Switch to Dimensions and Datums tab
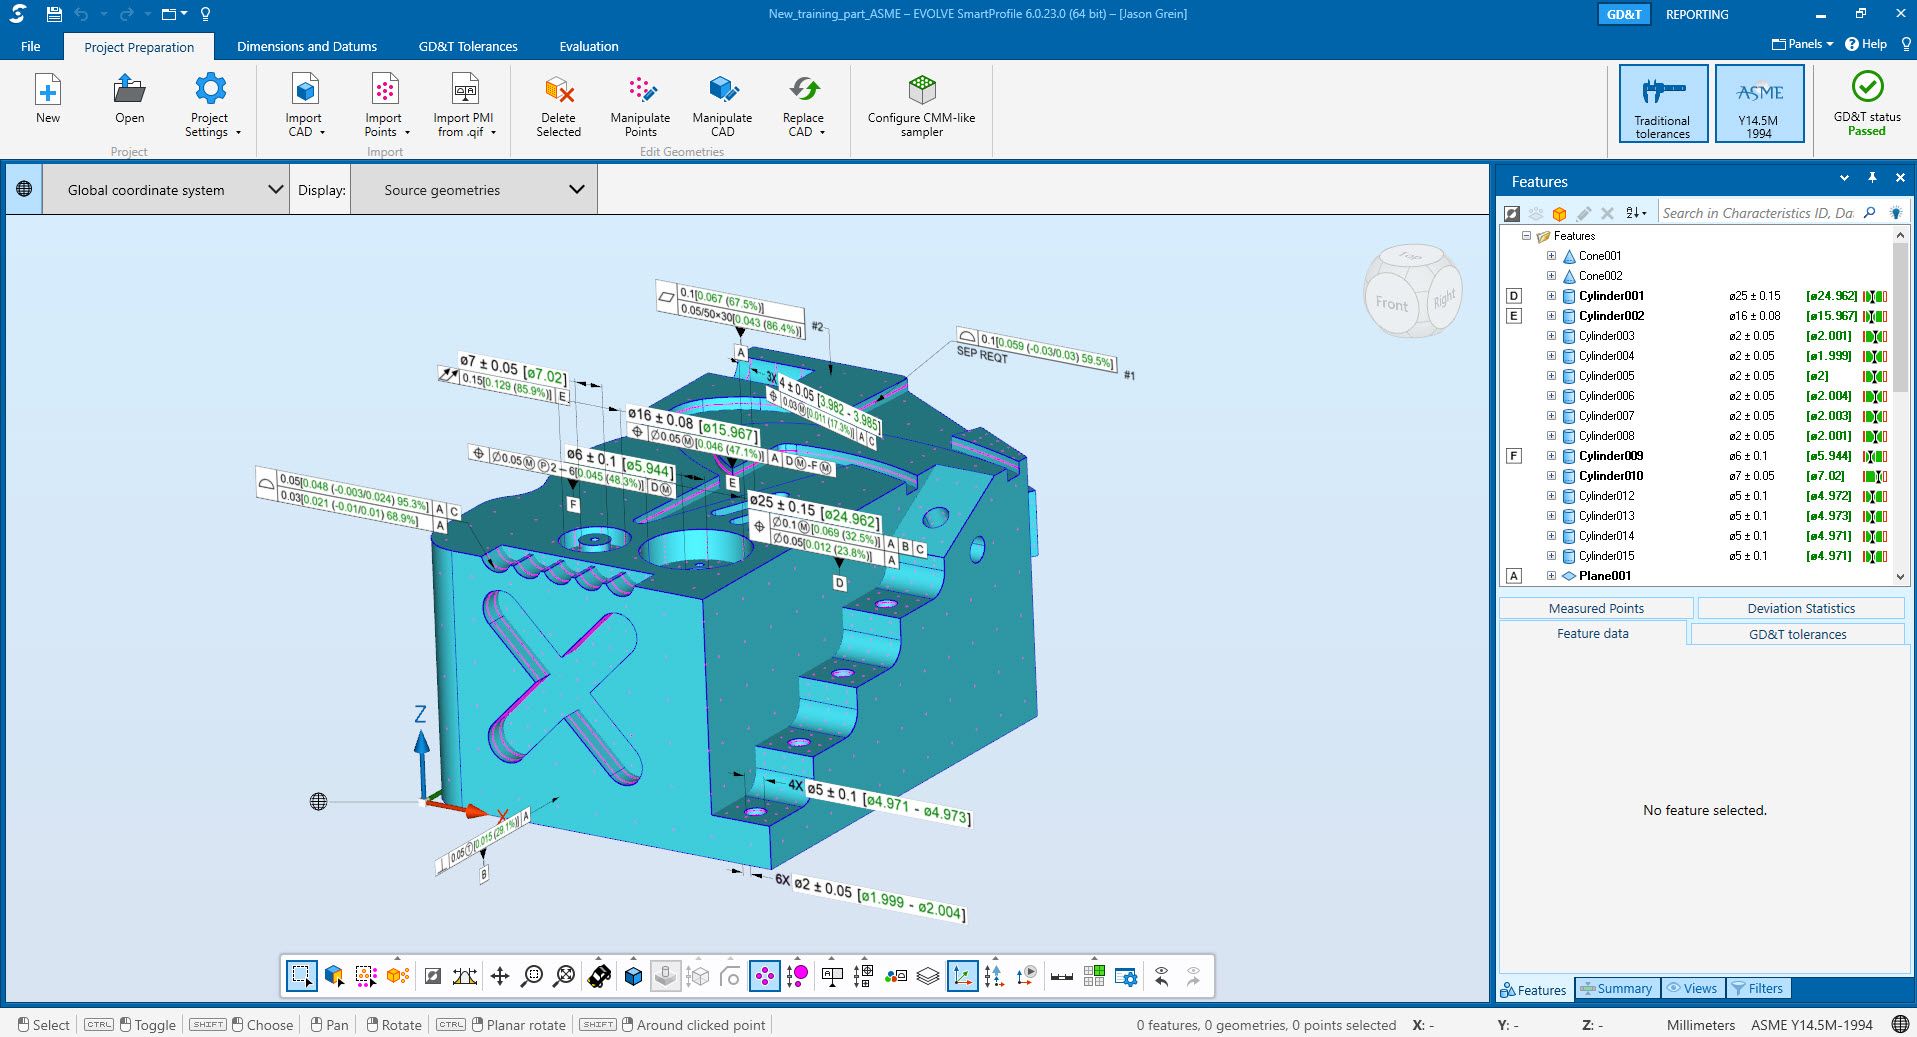Viewport: 1917px width, 1037px height. [x=307, y=46]
